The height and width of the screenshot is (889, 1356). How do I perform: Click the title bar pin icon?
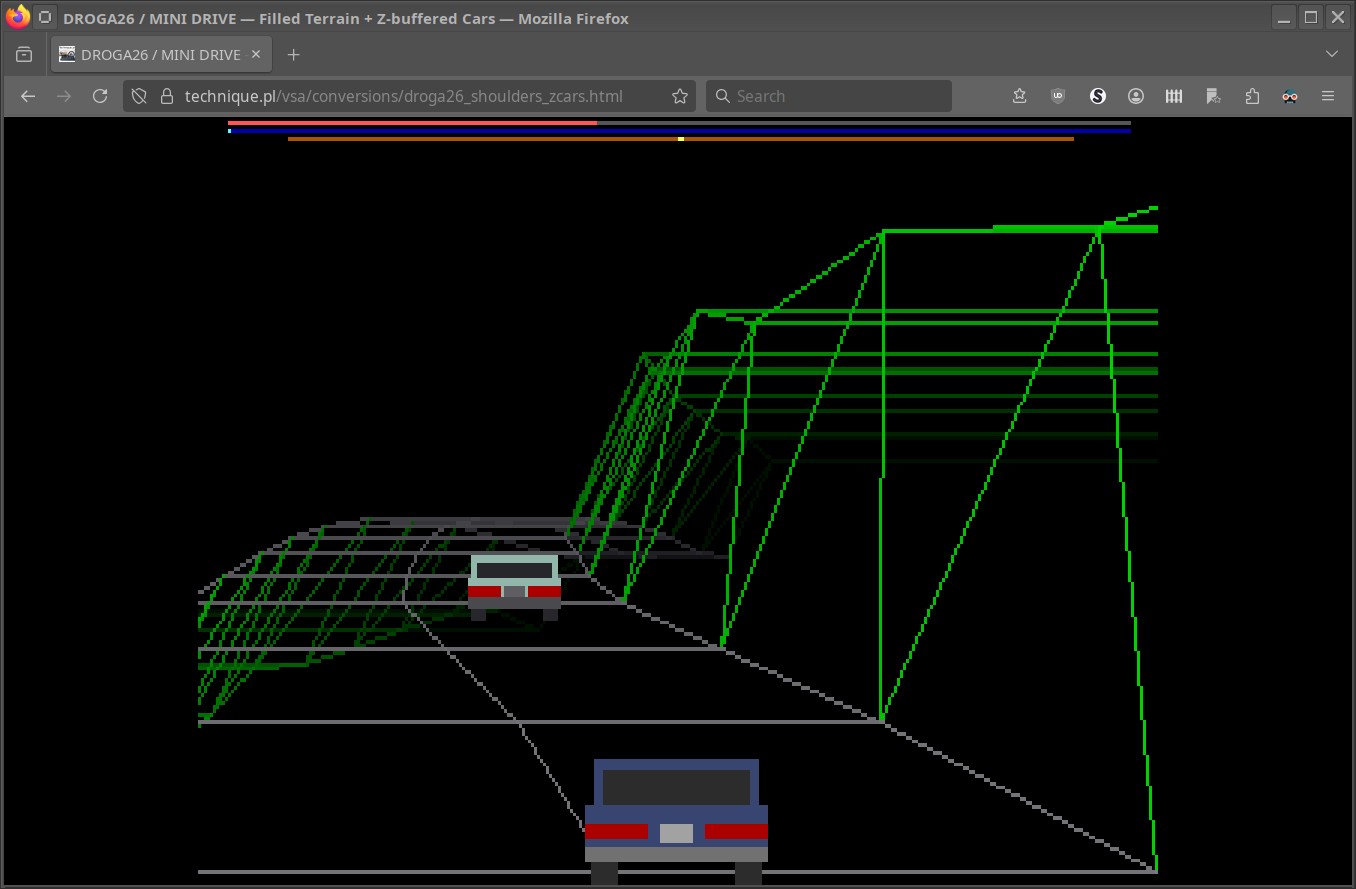coord(45,17)
